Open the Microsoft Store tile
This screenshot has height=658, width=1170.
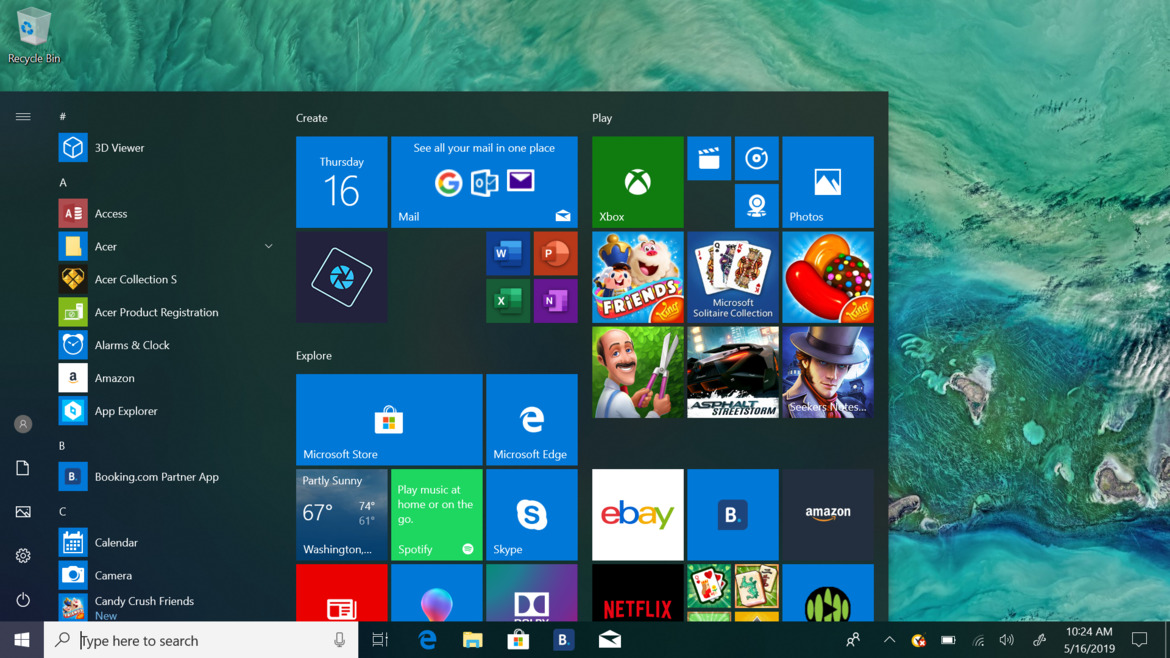click(x=389, y=419)
